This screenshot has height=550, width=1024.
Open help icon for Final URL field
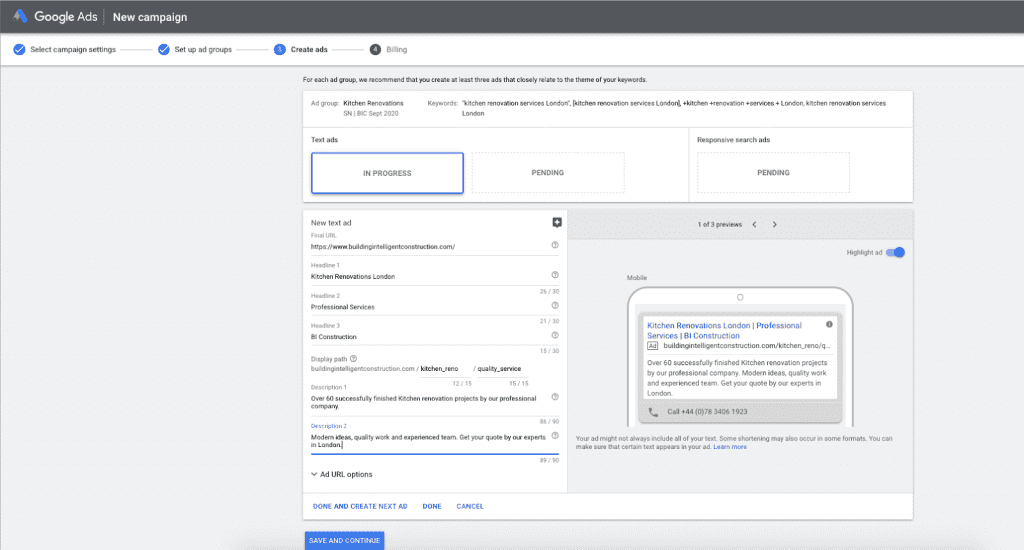click(x=555, y=245)
